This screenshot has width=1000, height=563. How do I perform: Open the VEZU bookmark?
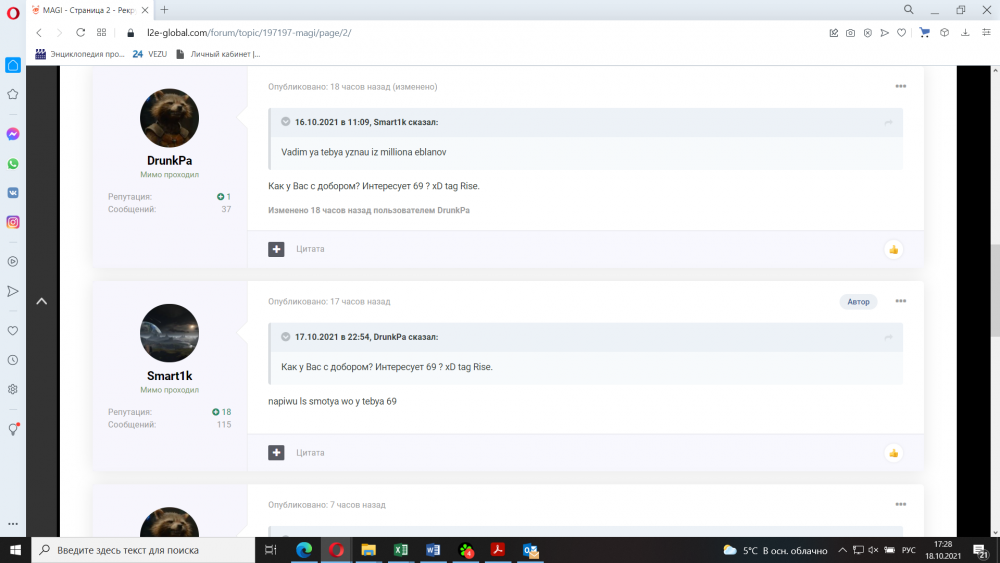150,54
